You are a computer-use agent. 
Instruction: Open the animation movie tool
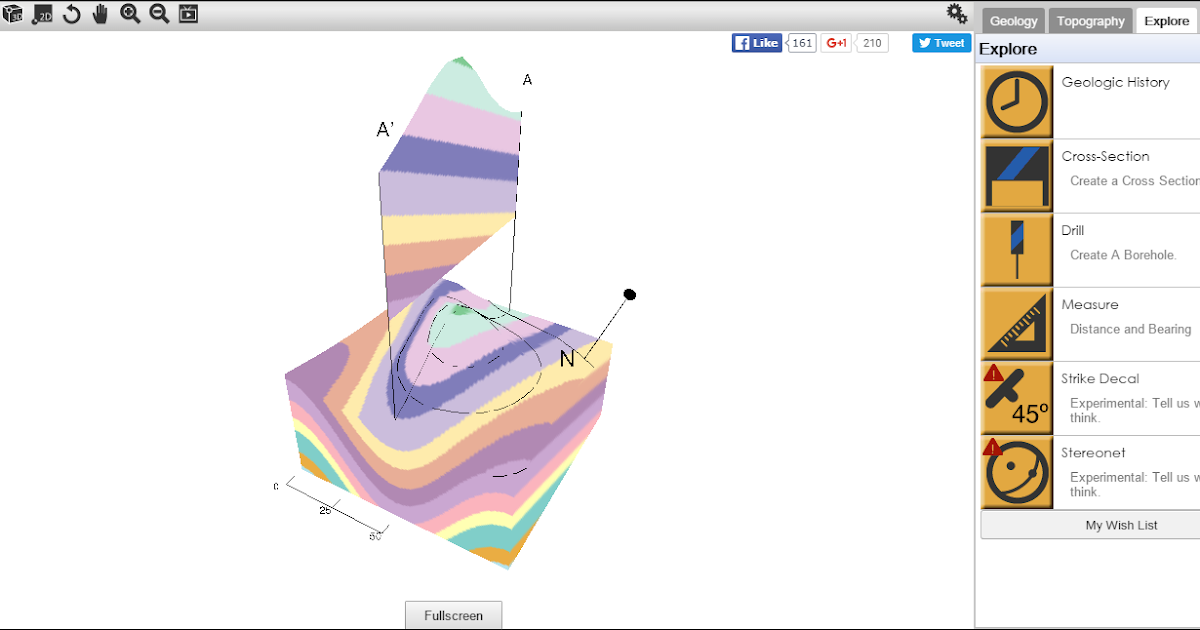coord(188,14)
